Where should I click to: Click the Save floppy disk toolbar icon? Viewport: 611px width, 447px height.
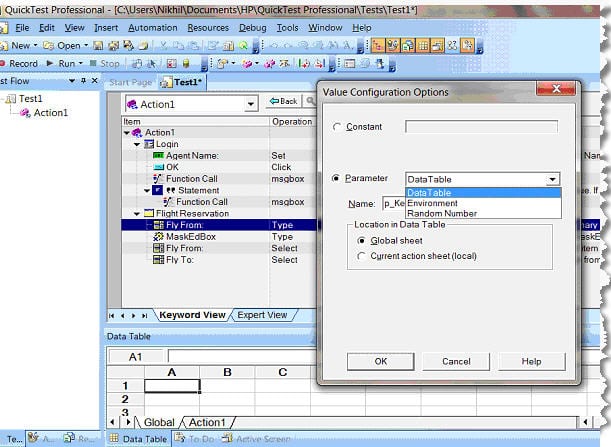[98, 46]
